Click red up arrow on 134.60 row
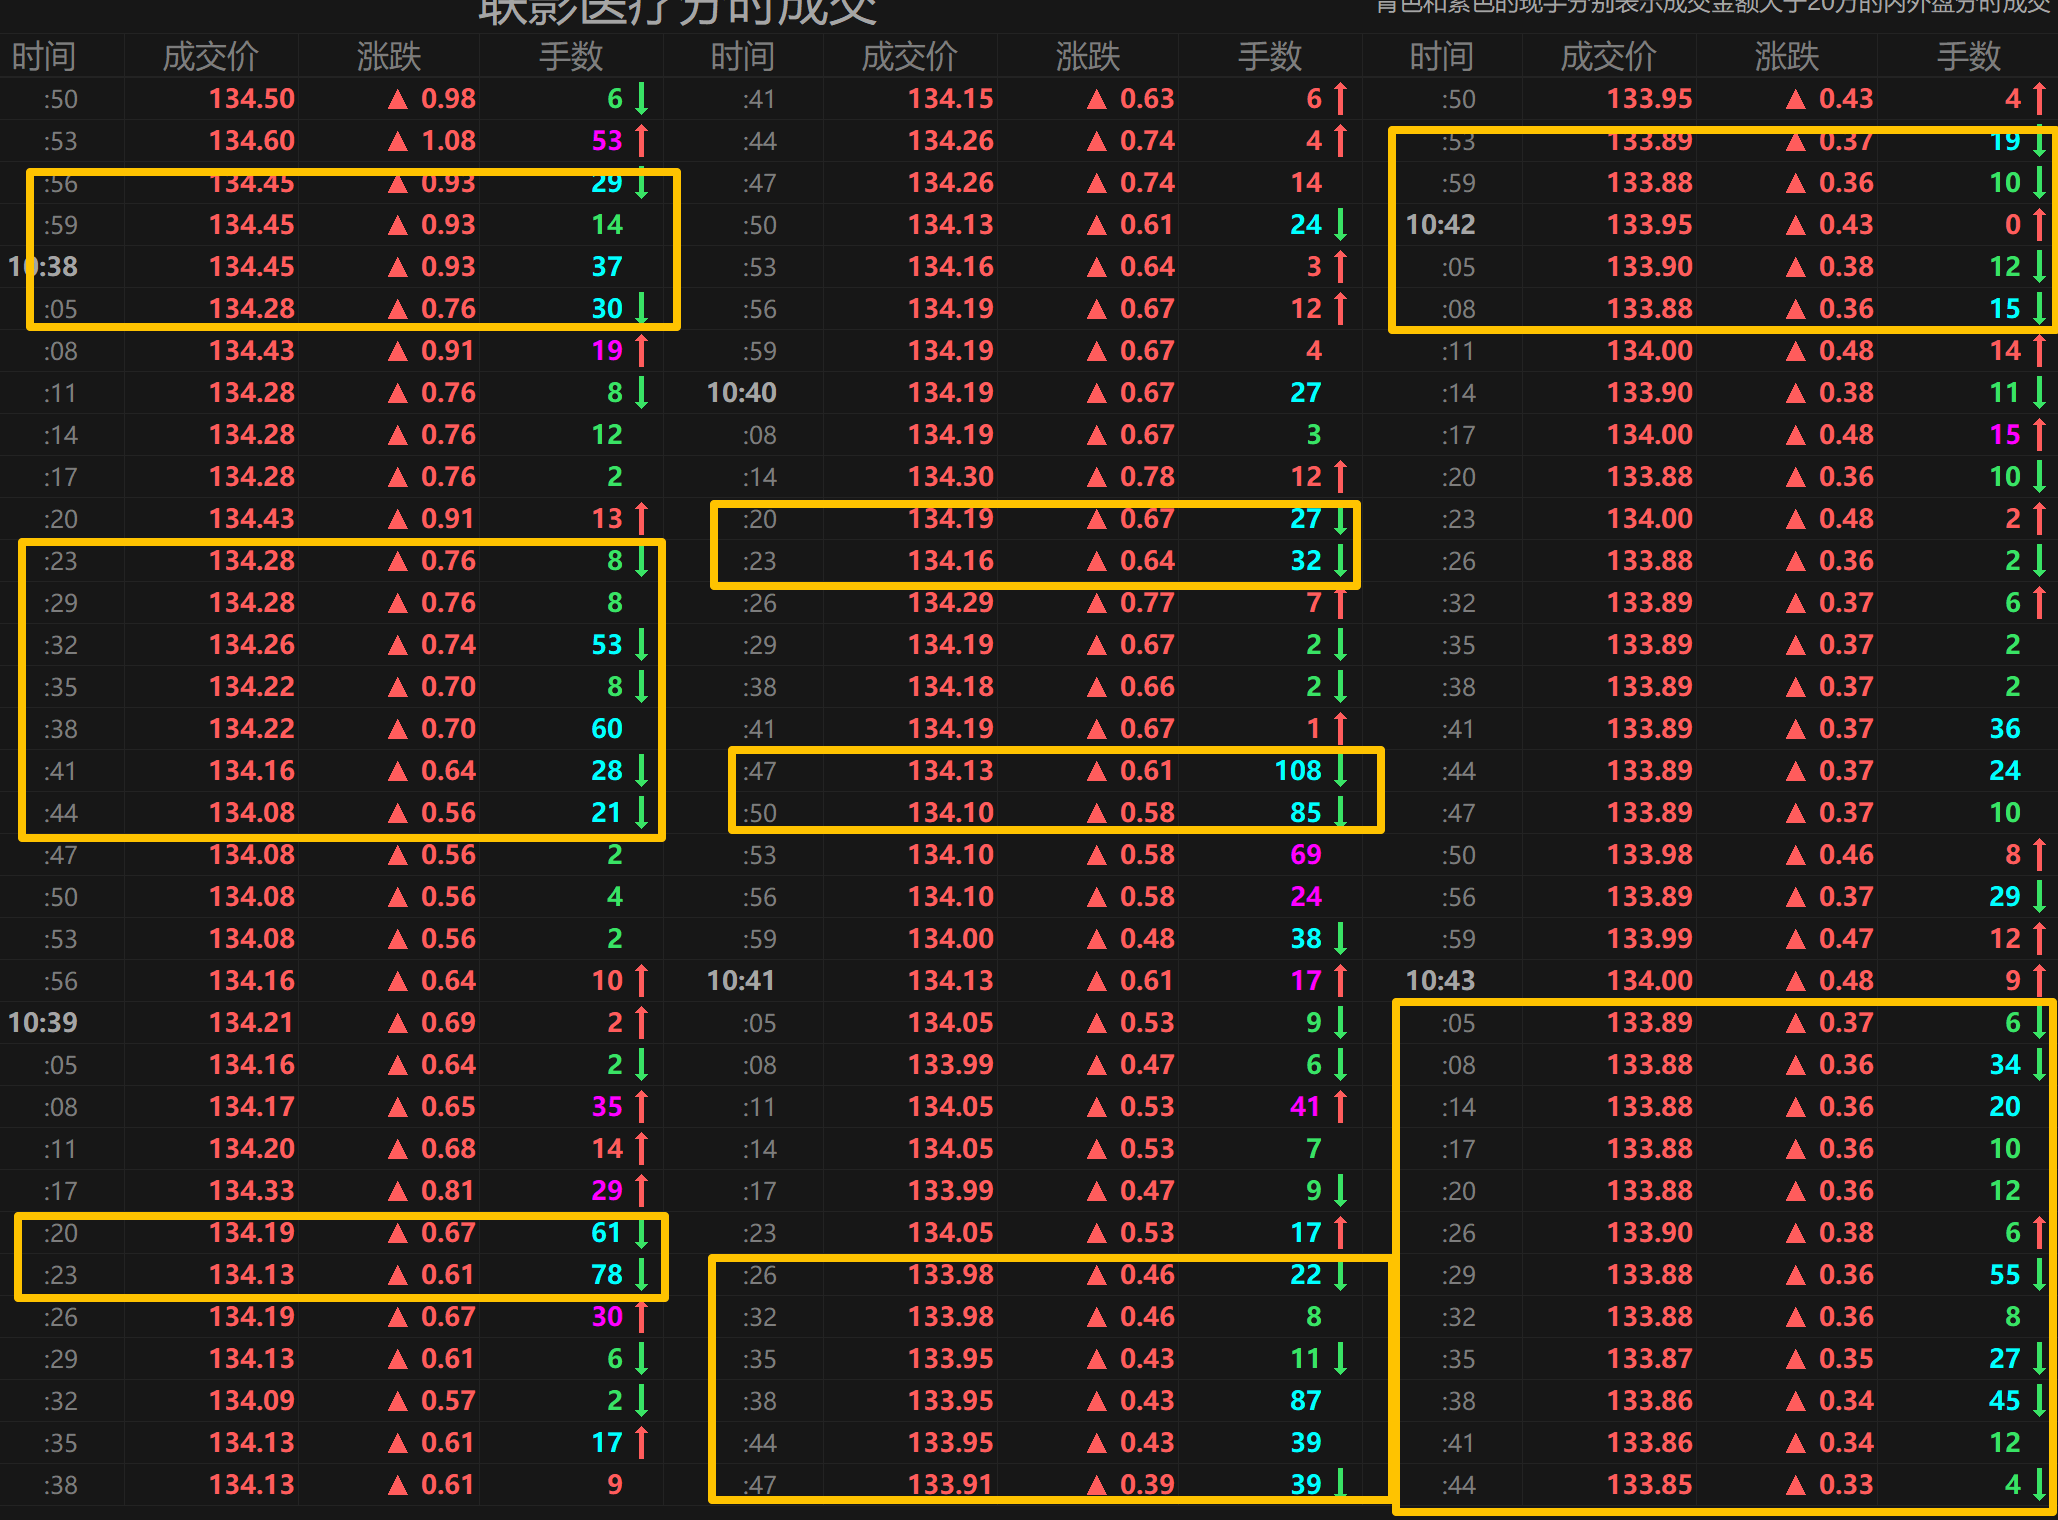The image size is (2058, 1520). click(642, 141)
